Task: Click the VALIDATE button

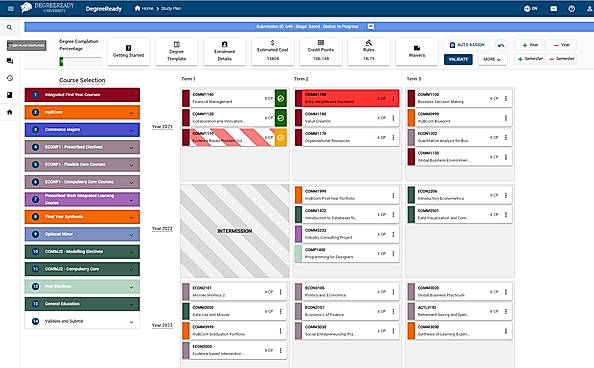Action: 458,60
